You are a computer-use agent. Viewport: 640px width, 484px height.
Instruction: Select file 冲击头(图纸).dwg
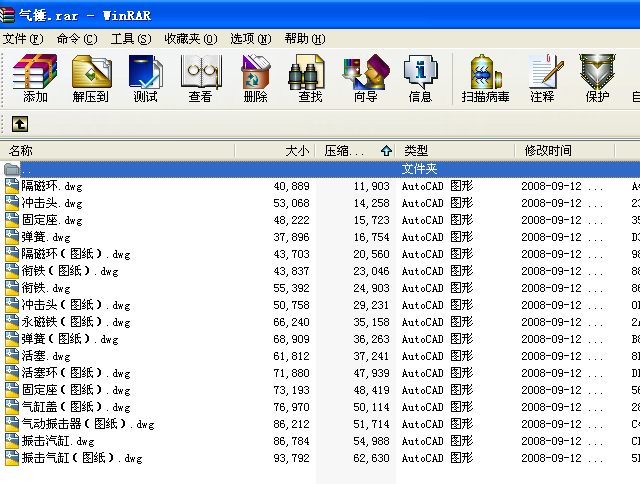[76, 305]
